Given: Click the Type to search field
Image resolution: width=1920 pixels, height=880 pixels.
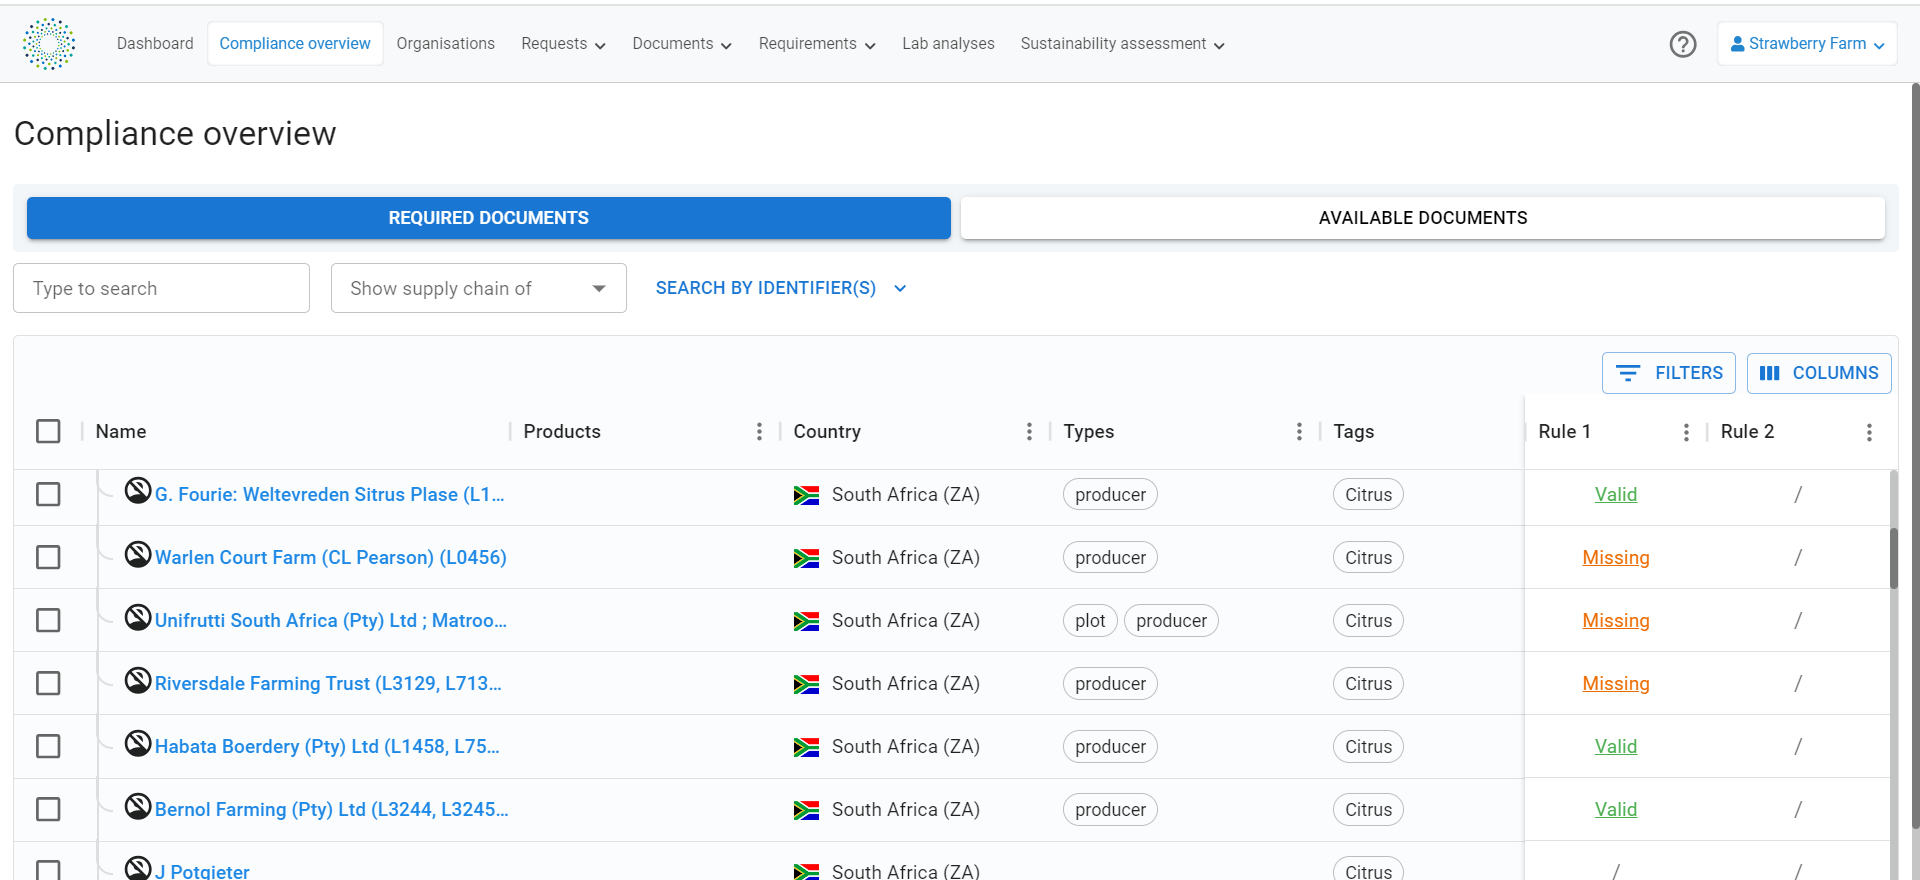Looking at the screenshot, I should (x=161, y=288).
